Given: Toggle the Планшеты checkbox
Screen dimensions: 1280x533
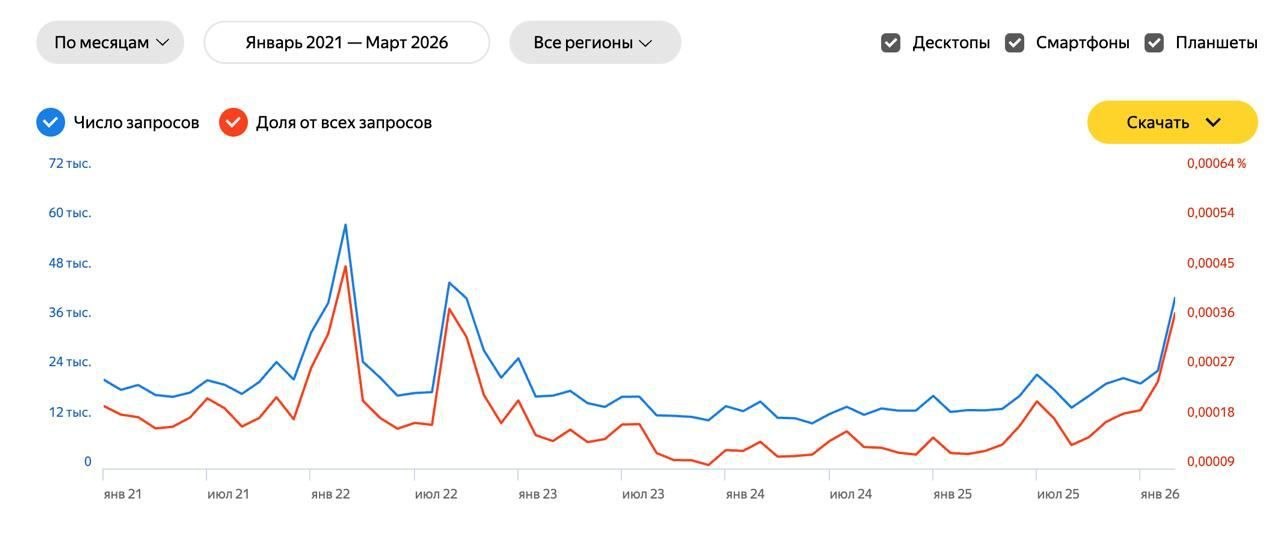Looking at the screenshot, I should pyautogui.click(x=1155, y=43).
